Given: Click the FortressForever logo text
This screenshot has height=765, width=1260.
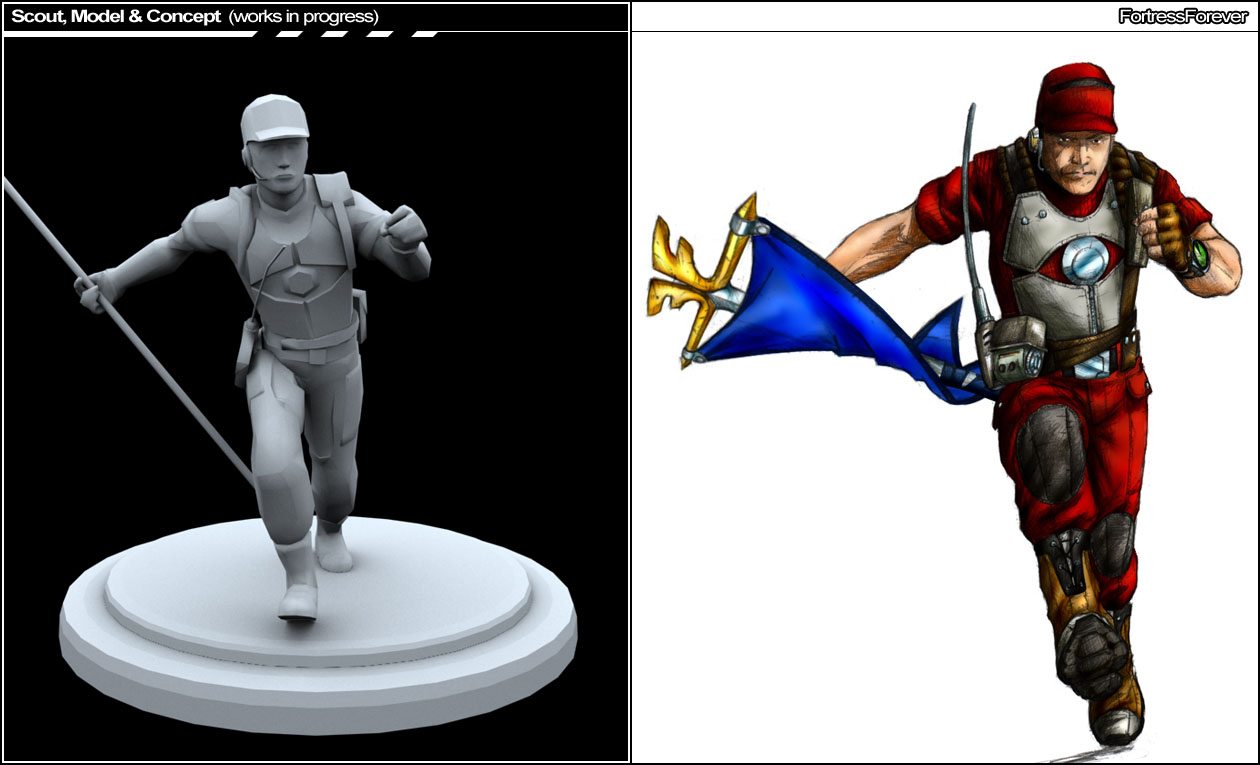Looking at the screenshot, I should click(x=1182, y=17).
